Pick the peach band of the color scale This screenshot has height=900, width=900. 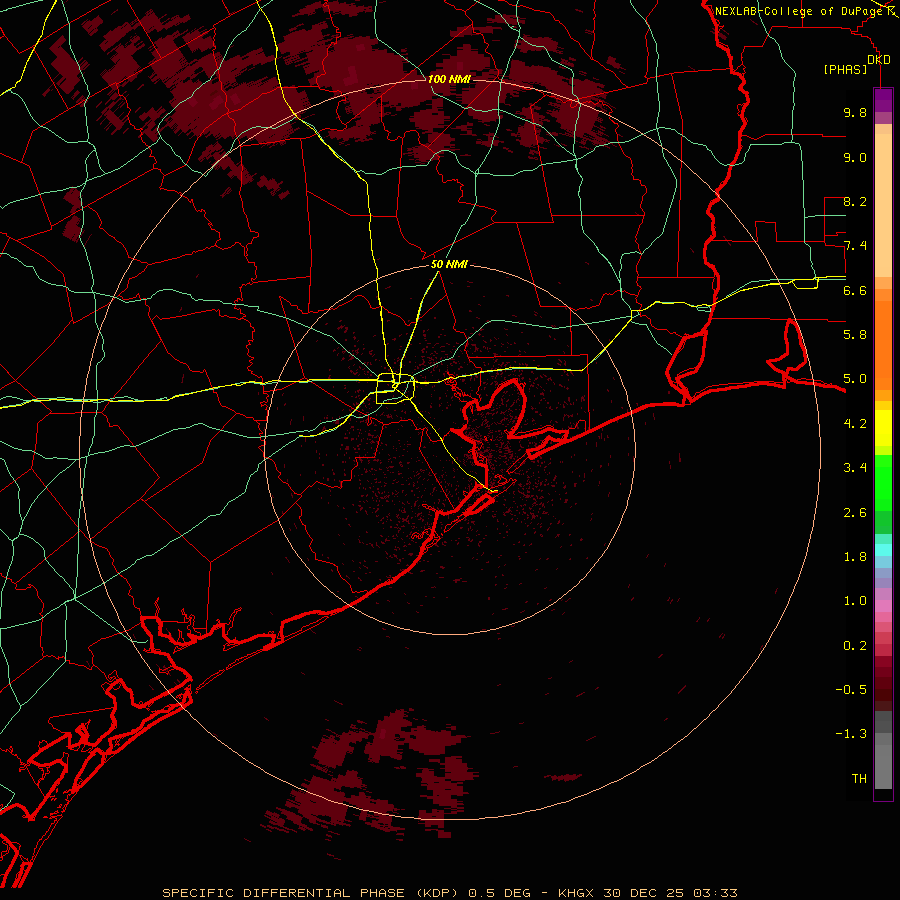(883, 205)
